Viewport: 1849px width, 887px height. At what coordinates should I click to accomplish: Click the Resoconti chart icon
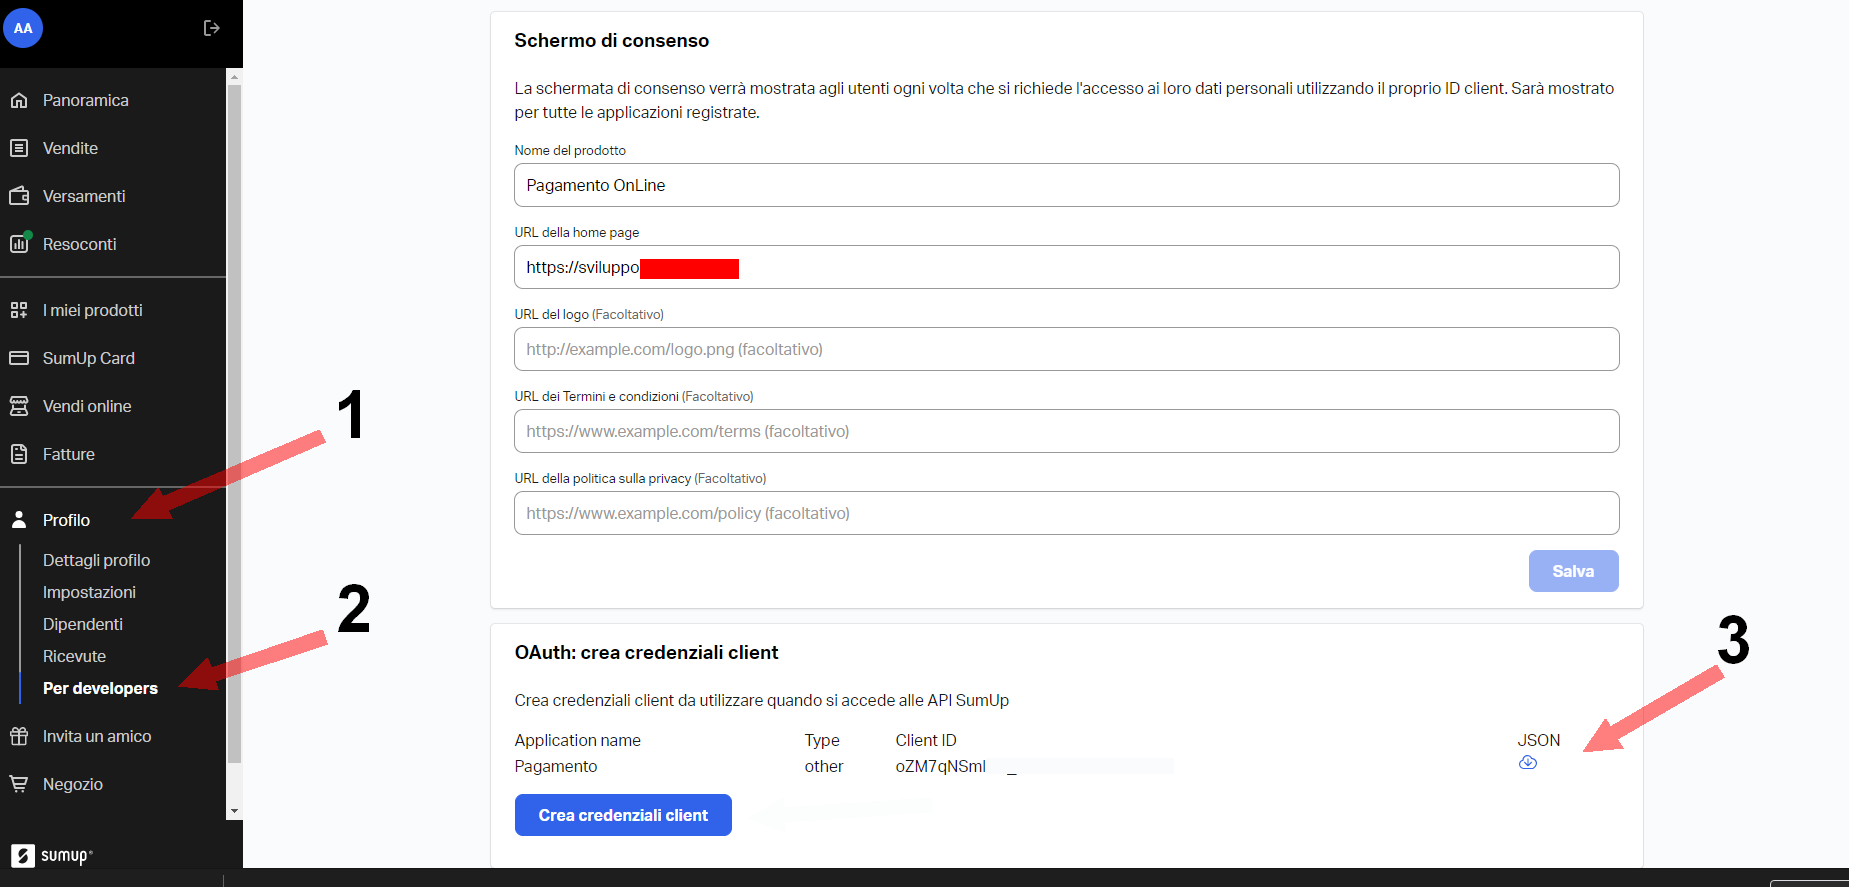19,243
